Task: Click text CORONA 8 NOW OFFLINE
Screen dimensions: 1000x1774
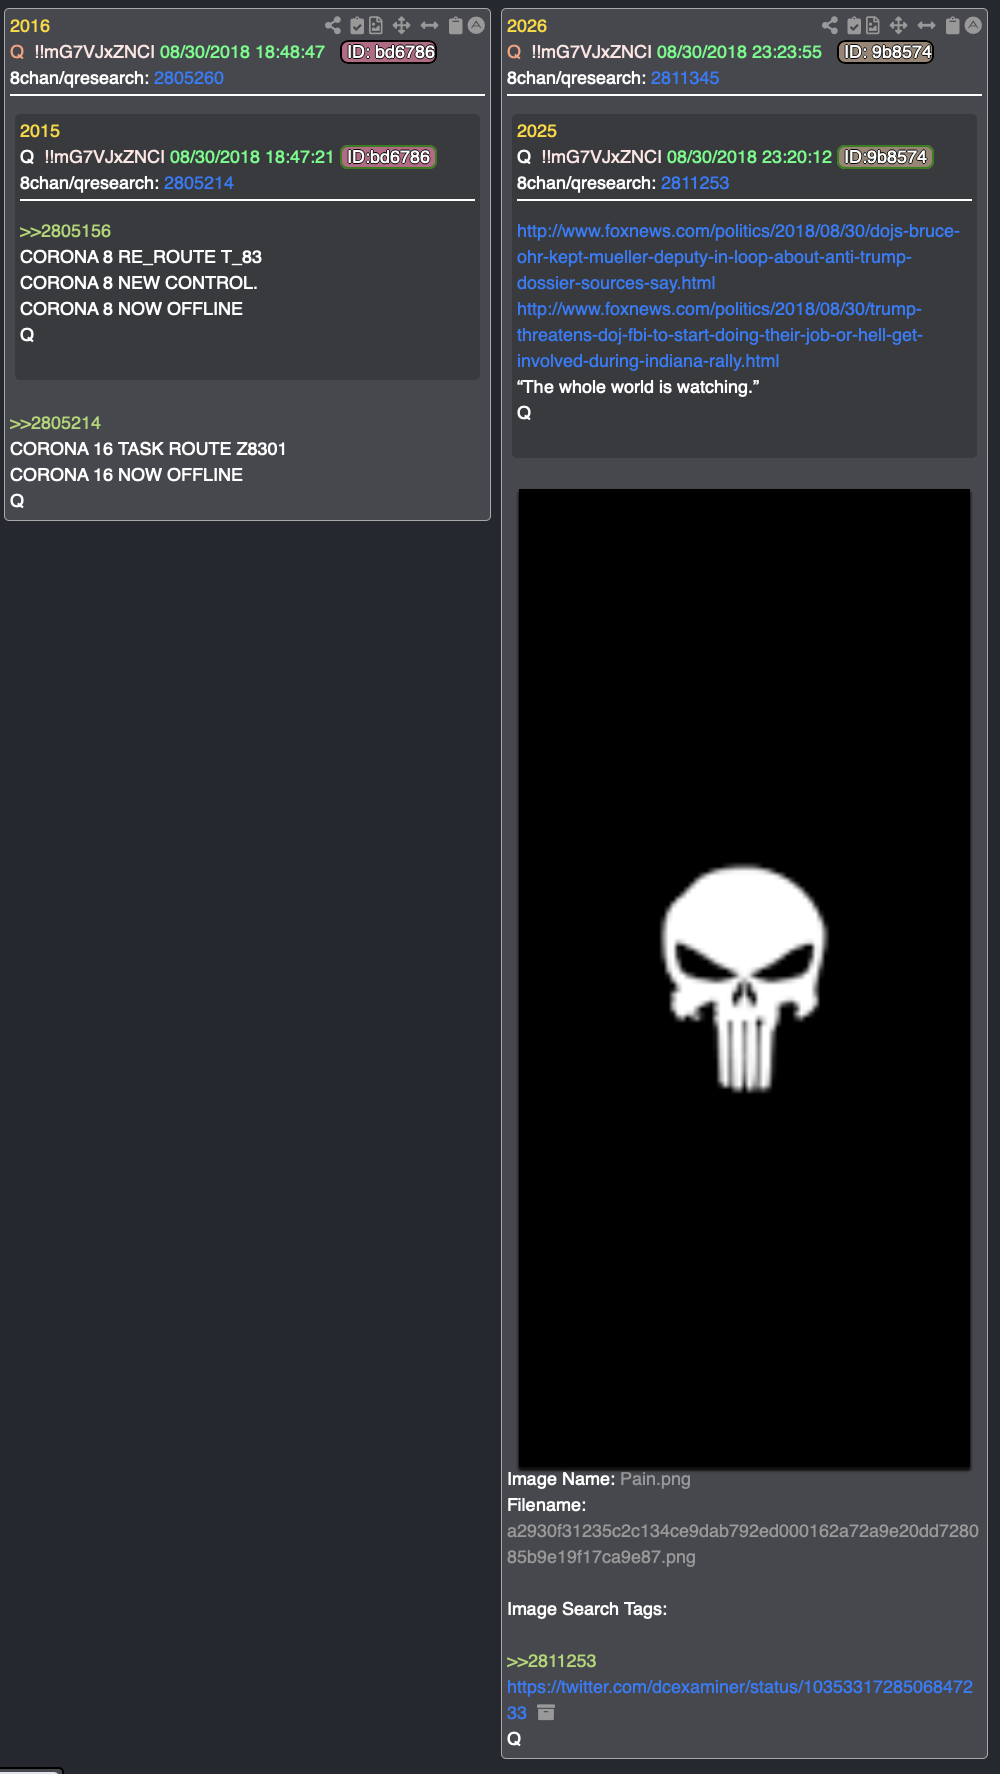Action: click(x=132, y=309)
